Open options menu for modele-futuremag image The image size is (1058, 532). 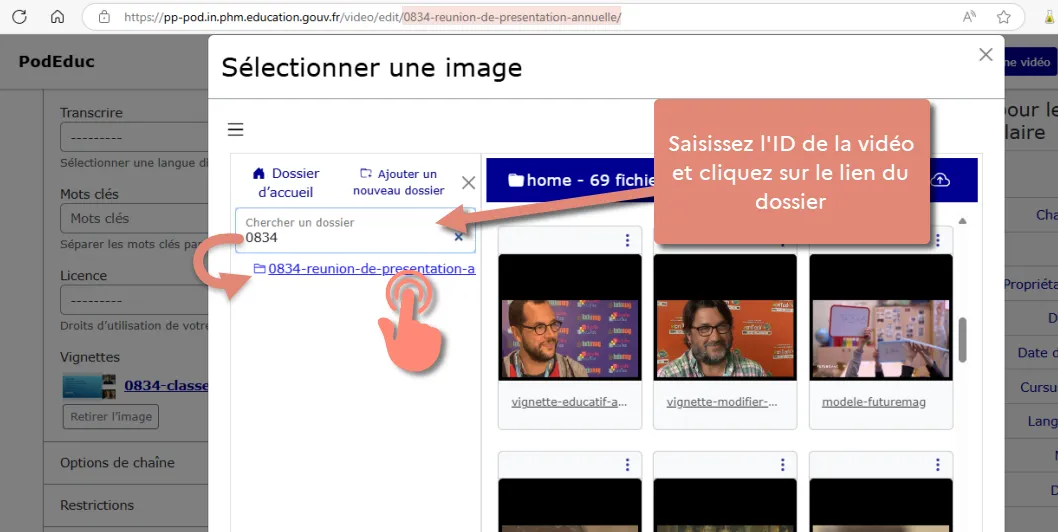[x=938, y=240]
